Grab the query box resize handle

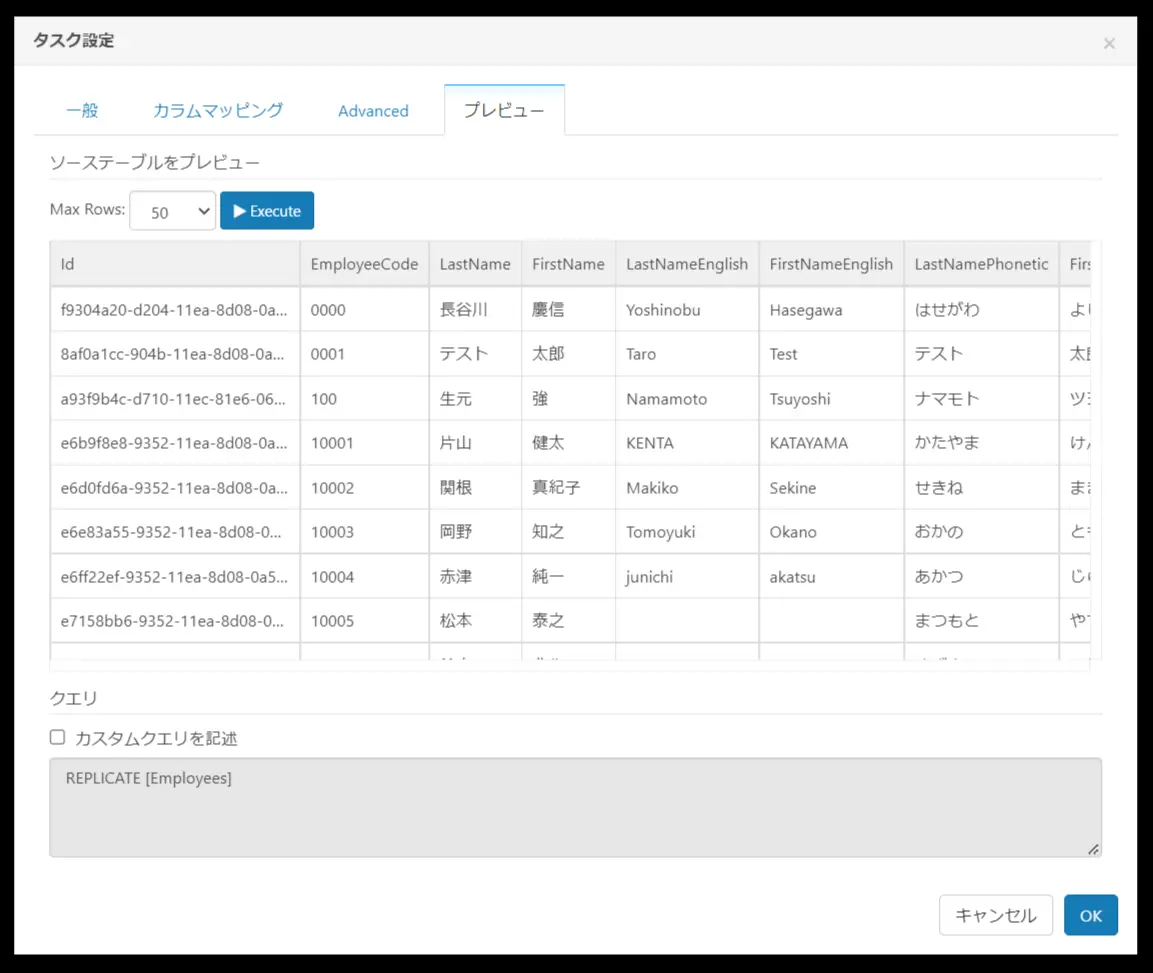pyautogui.click(x=1093, y=849)
